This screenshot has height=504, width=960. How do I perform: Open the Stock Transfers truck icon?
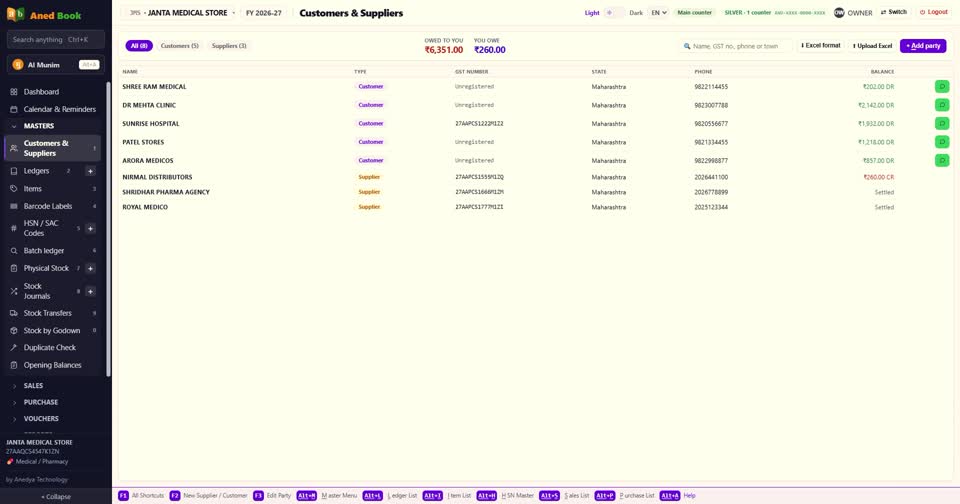pos(13,313)
